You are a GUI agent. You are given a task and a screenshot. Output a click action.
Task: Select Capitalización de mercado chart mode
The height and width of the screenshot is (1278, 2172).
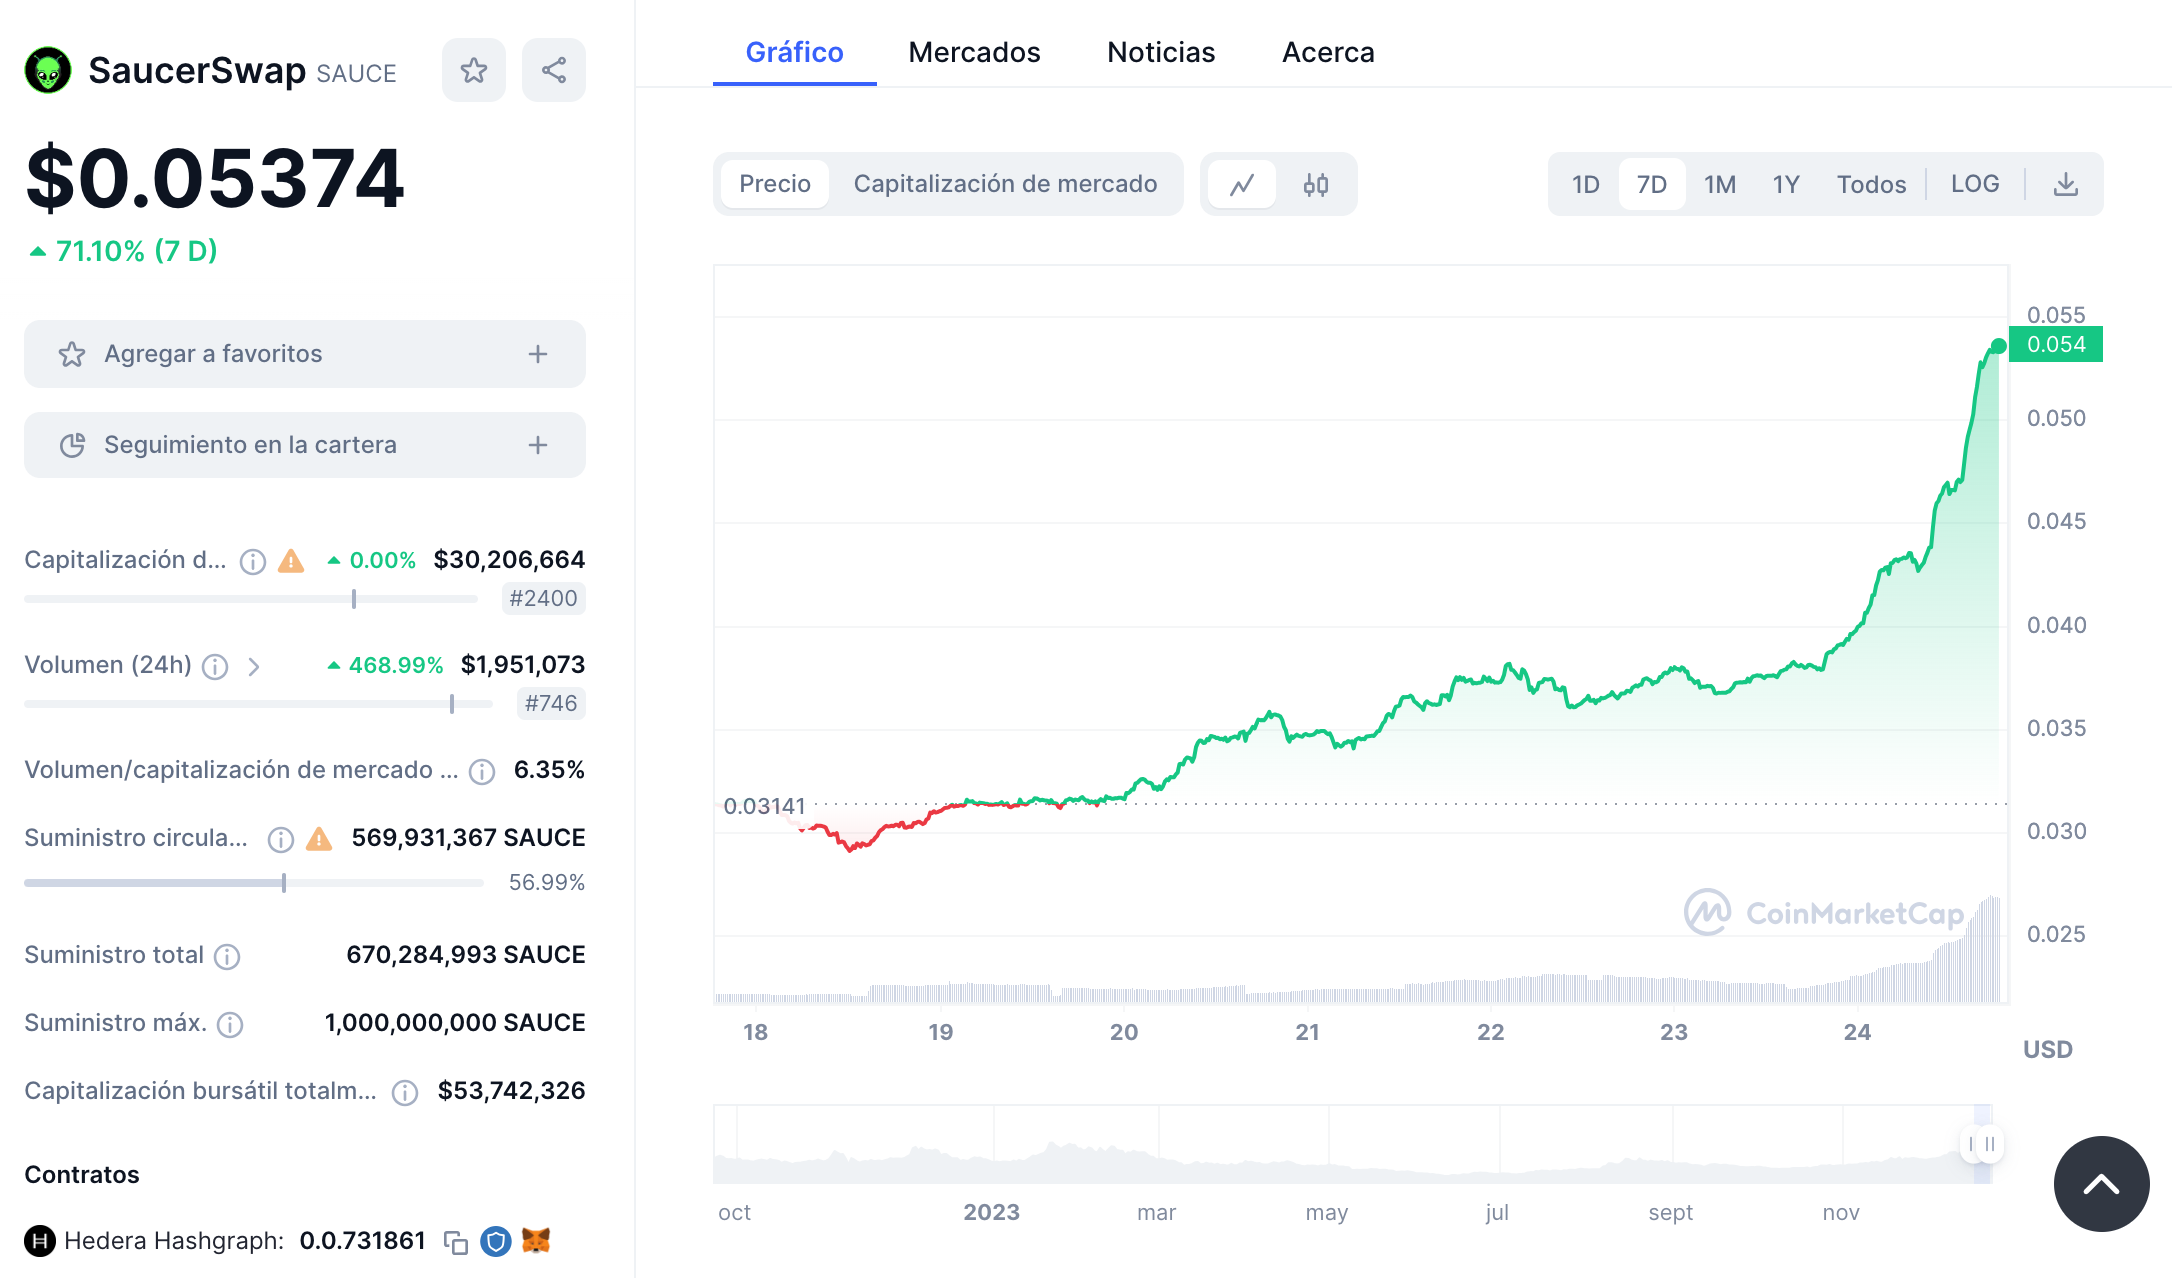pyautogui.click(x=1005, y=184)
